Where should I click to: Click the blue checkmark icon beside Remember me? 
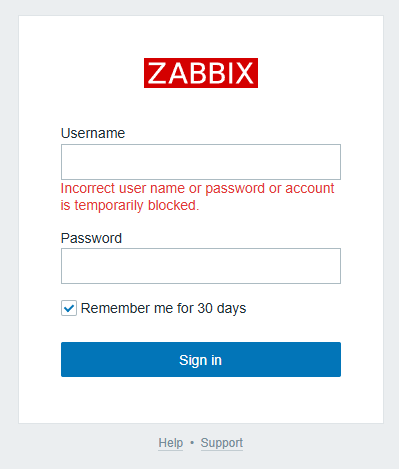pos(69,308)
